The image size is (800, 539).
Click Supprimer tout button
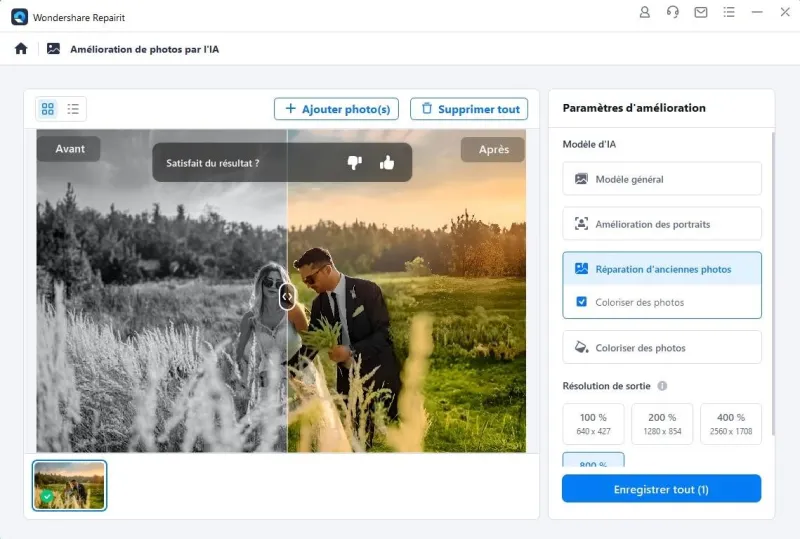click(x=469, y=109)
